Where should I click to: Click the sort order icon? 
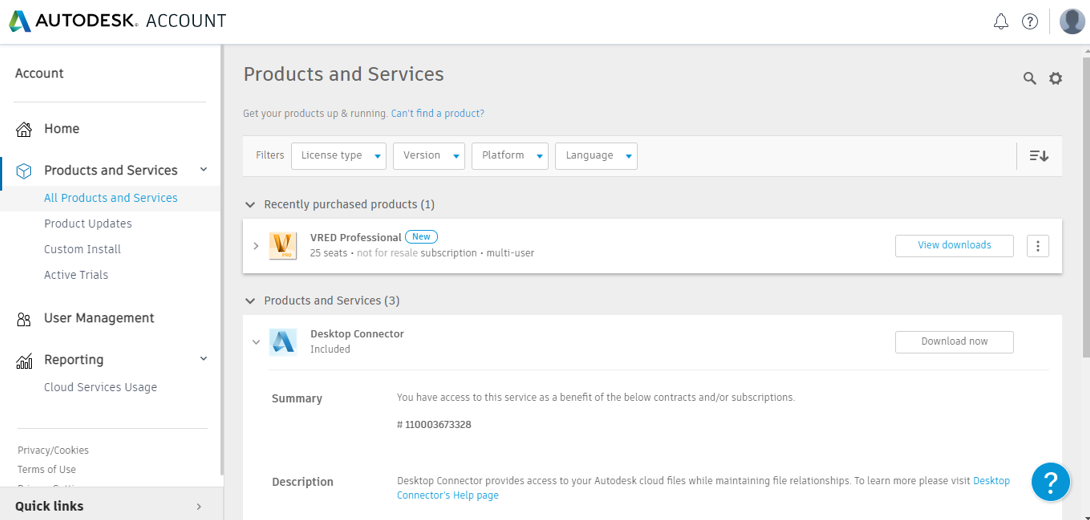pos(1039,156)
